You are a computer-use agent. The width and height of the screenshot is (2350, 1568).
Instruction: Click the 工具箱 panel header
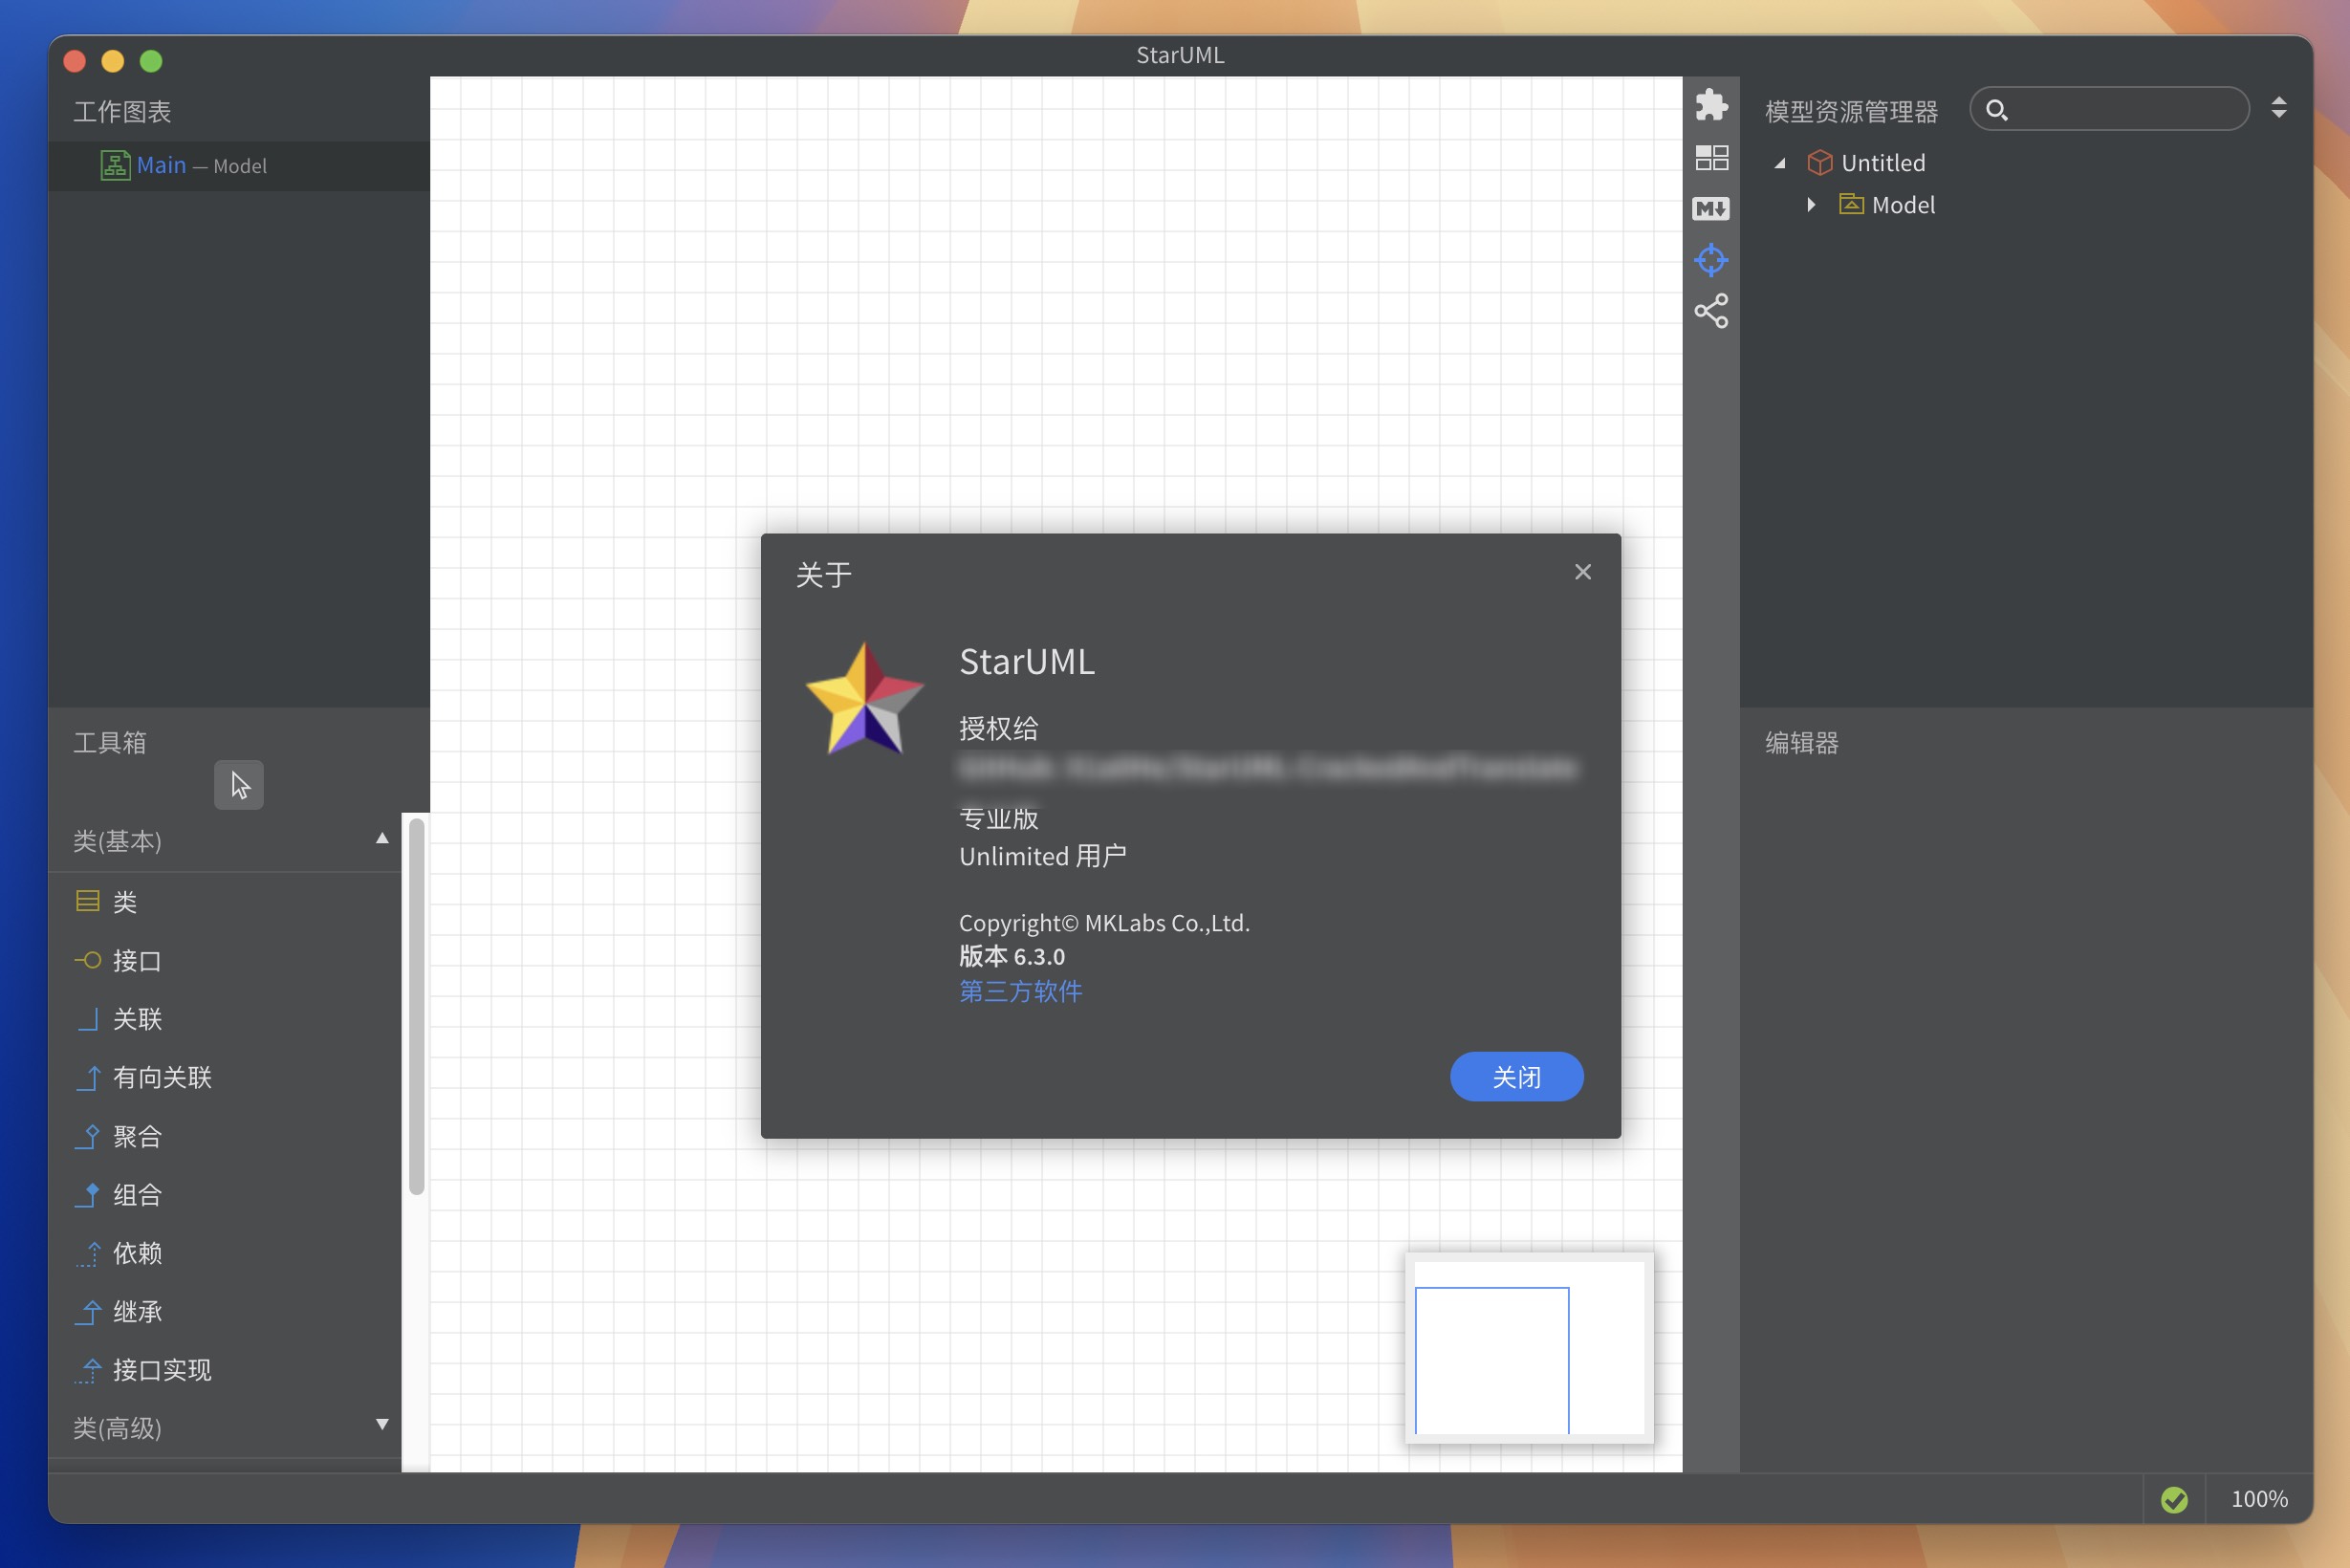pyautogui.click(x=110, y=743)
